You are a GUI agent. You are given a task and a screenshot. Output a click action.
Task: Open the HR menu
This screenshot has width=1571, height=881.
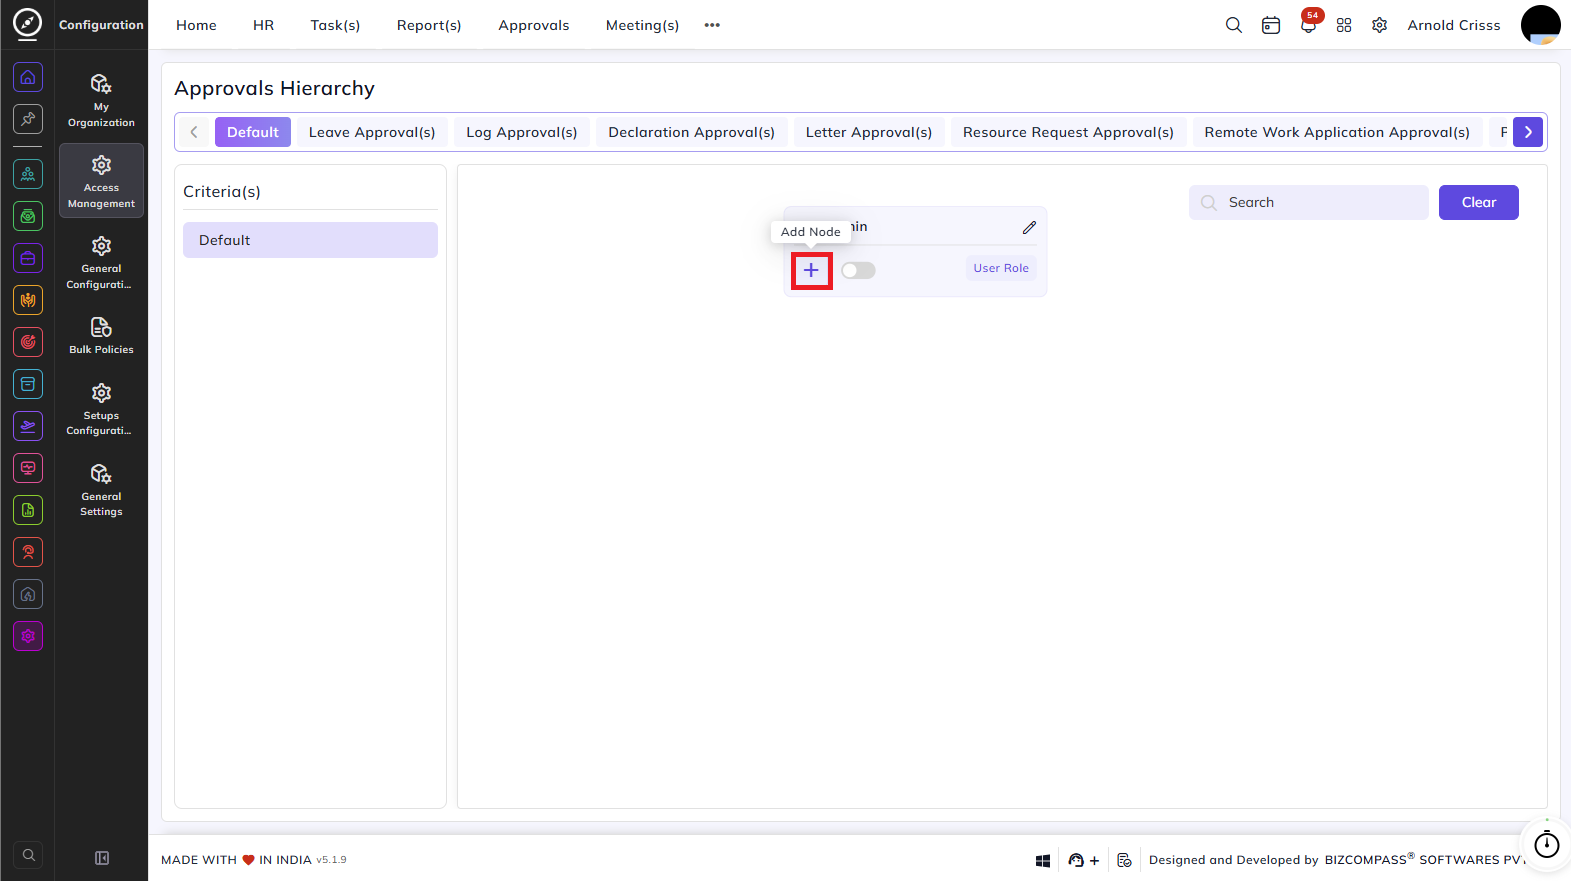coord(263,25)
